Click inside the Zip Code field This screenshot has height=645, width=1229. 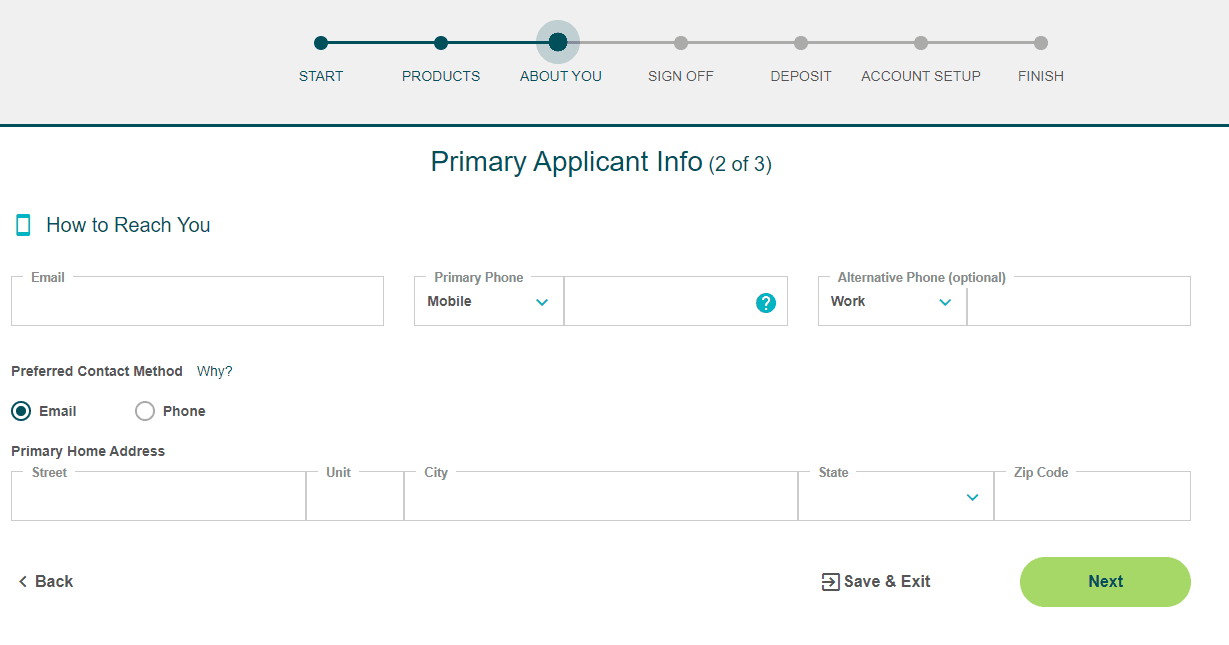pyautogui.click(x=1090, y=496)
